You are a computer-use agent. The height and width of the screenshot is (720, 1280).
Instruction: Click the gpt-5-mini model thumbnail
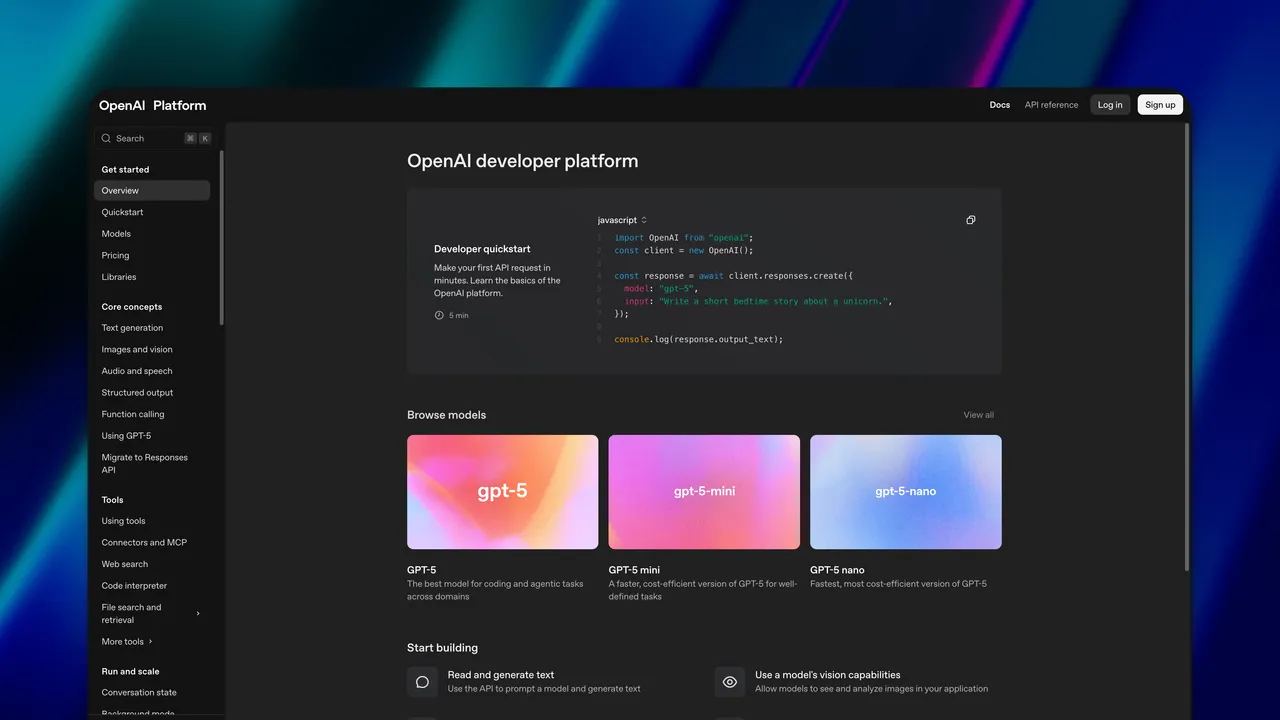(704, 492)
